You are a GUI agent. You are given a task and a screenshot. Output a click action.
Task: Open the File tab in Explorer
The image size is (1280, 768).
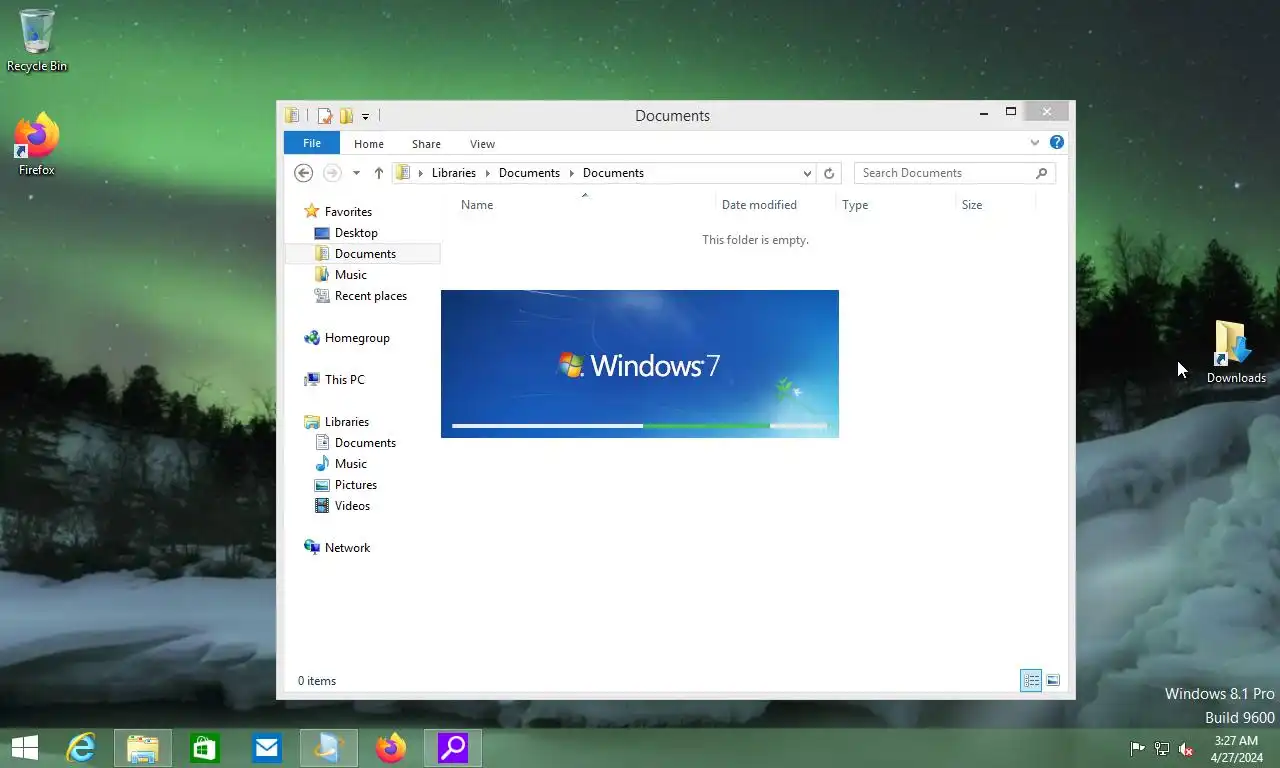(312, 143)
